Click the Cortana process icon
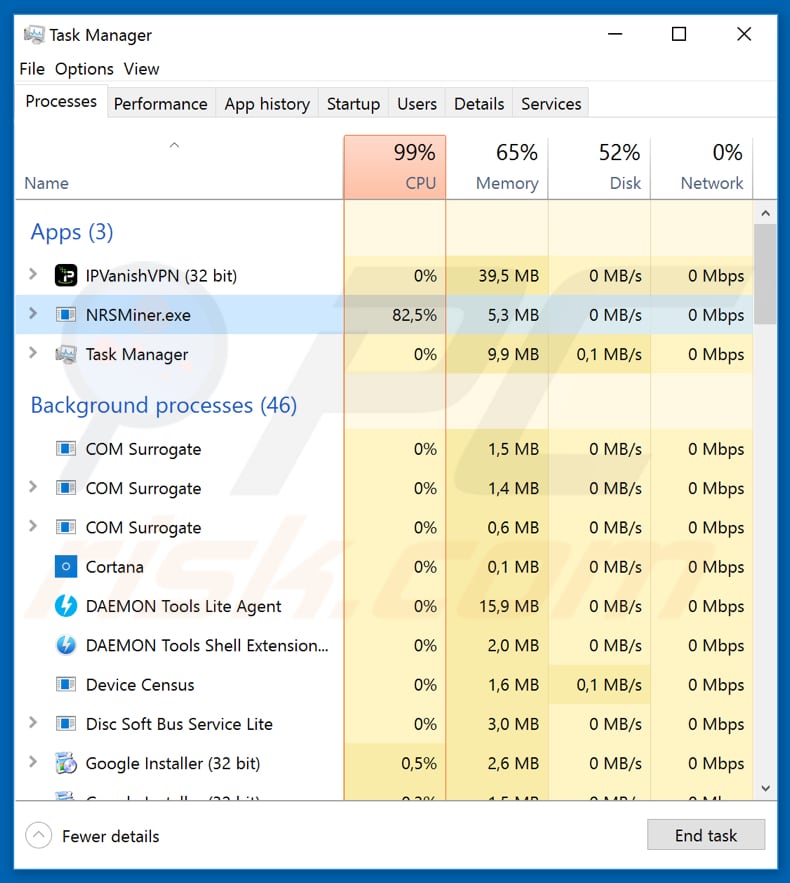Viewport: 790px width, 883px height. [x=66, y=567]
